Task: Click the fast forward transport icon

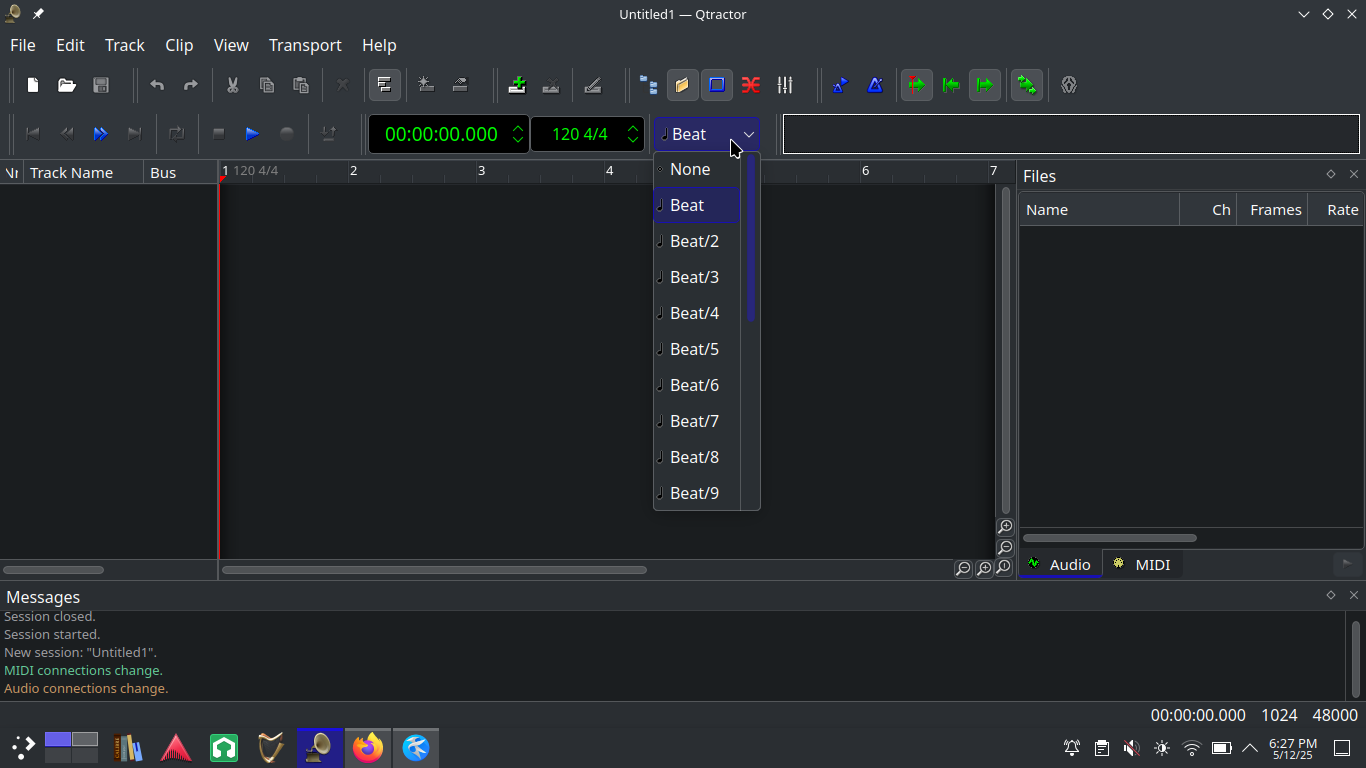Action: tap(100, 134)
